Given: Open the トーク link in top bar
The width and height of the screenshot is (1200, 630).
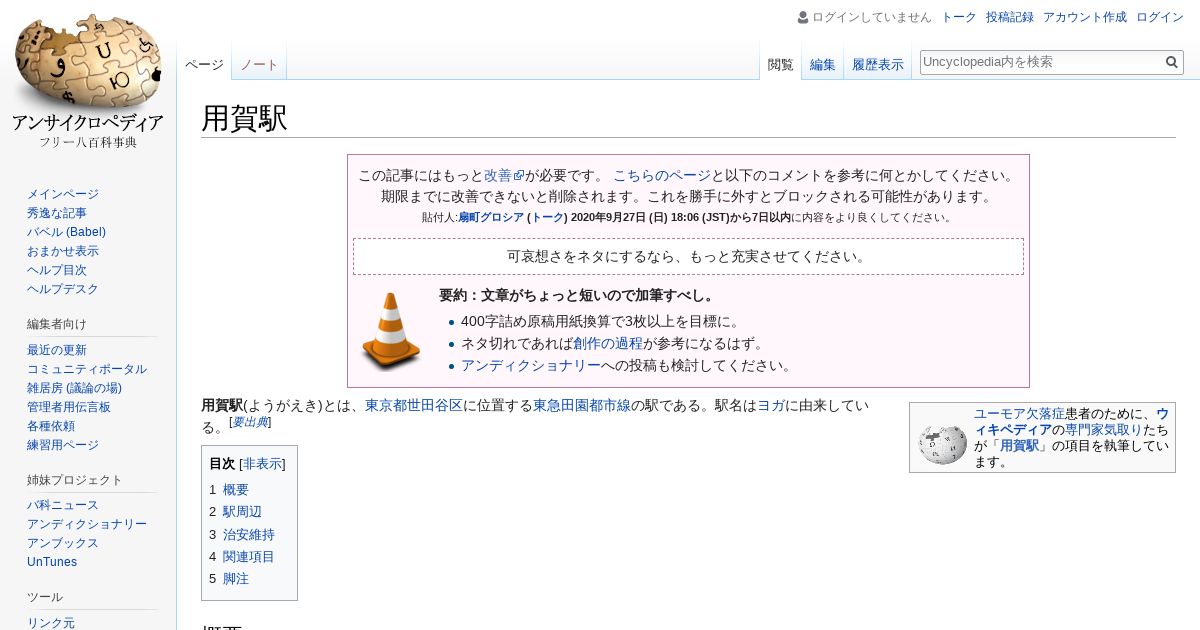Looking at the screenshot, I should point(959,17).
